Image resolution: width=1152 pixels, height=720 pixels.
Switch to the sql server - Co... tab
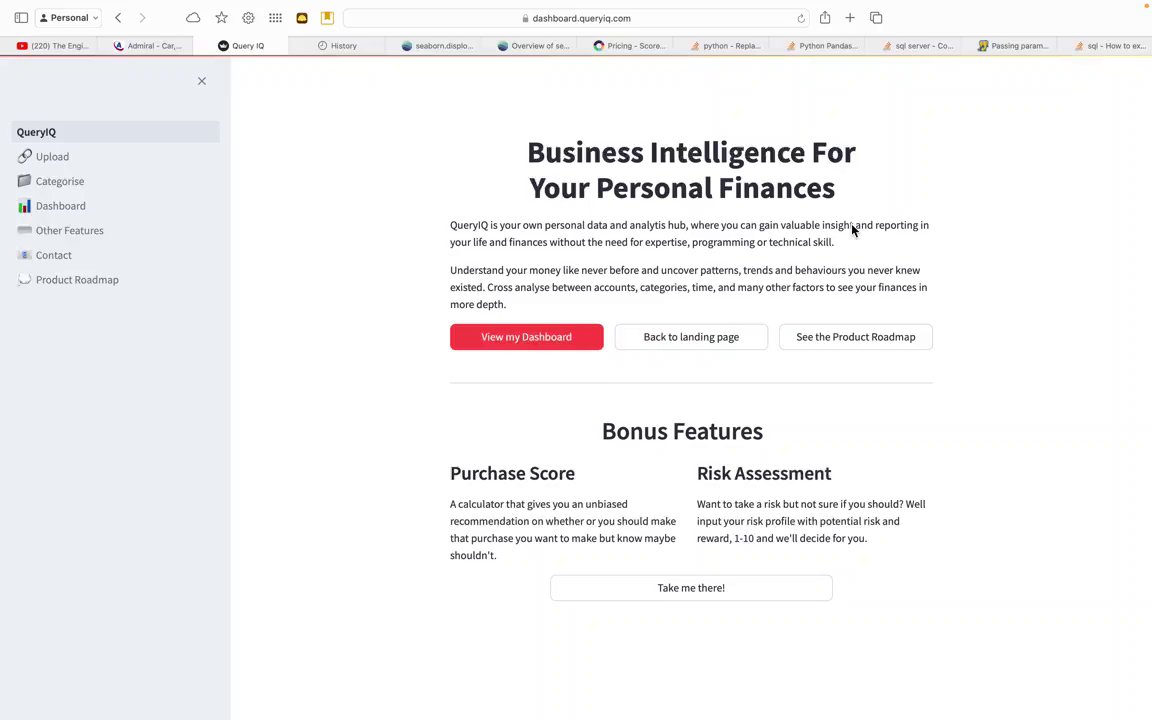click(918, 46)
